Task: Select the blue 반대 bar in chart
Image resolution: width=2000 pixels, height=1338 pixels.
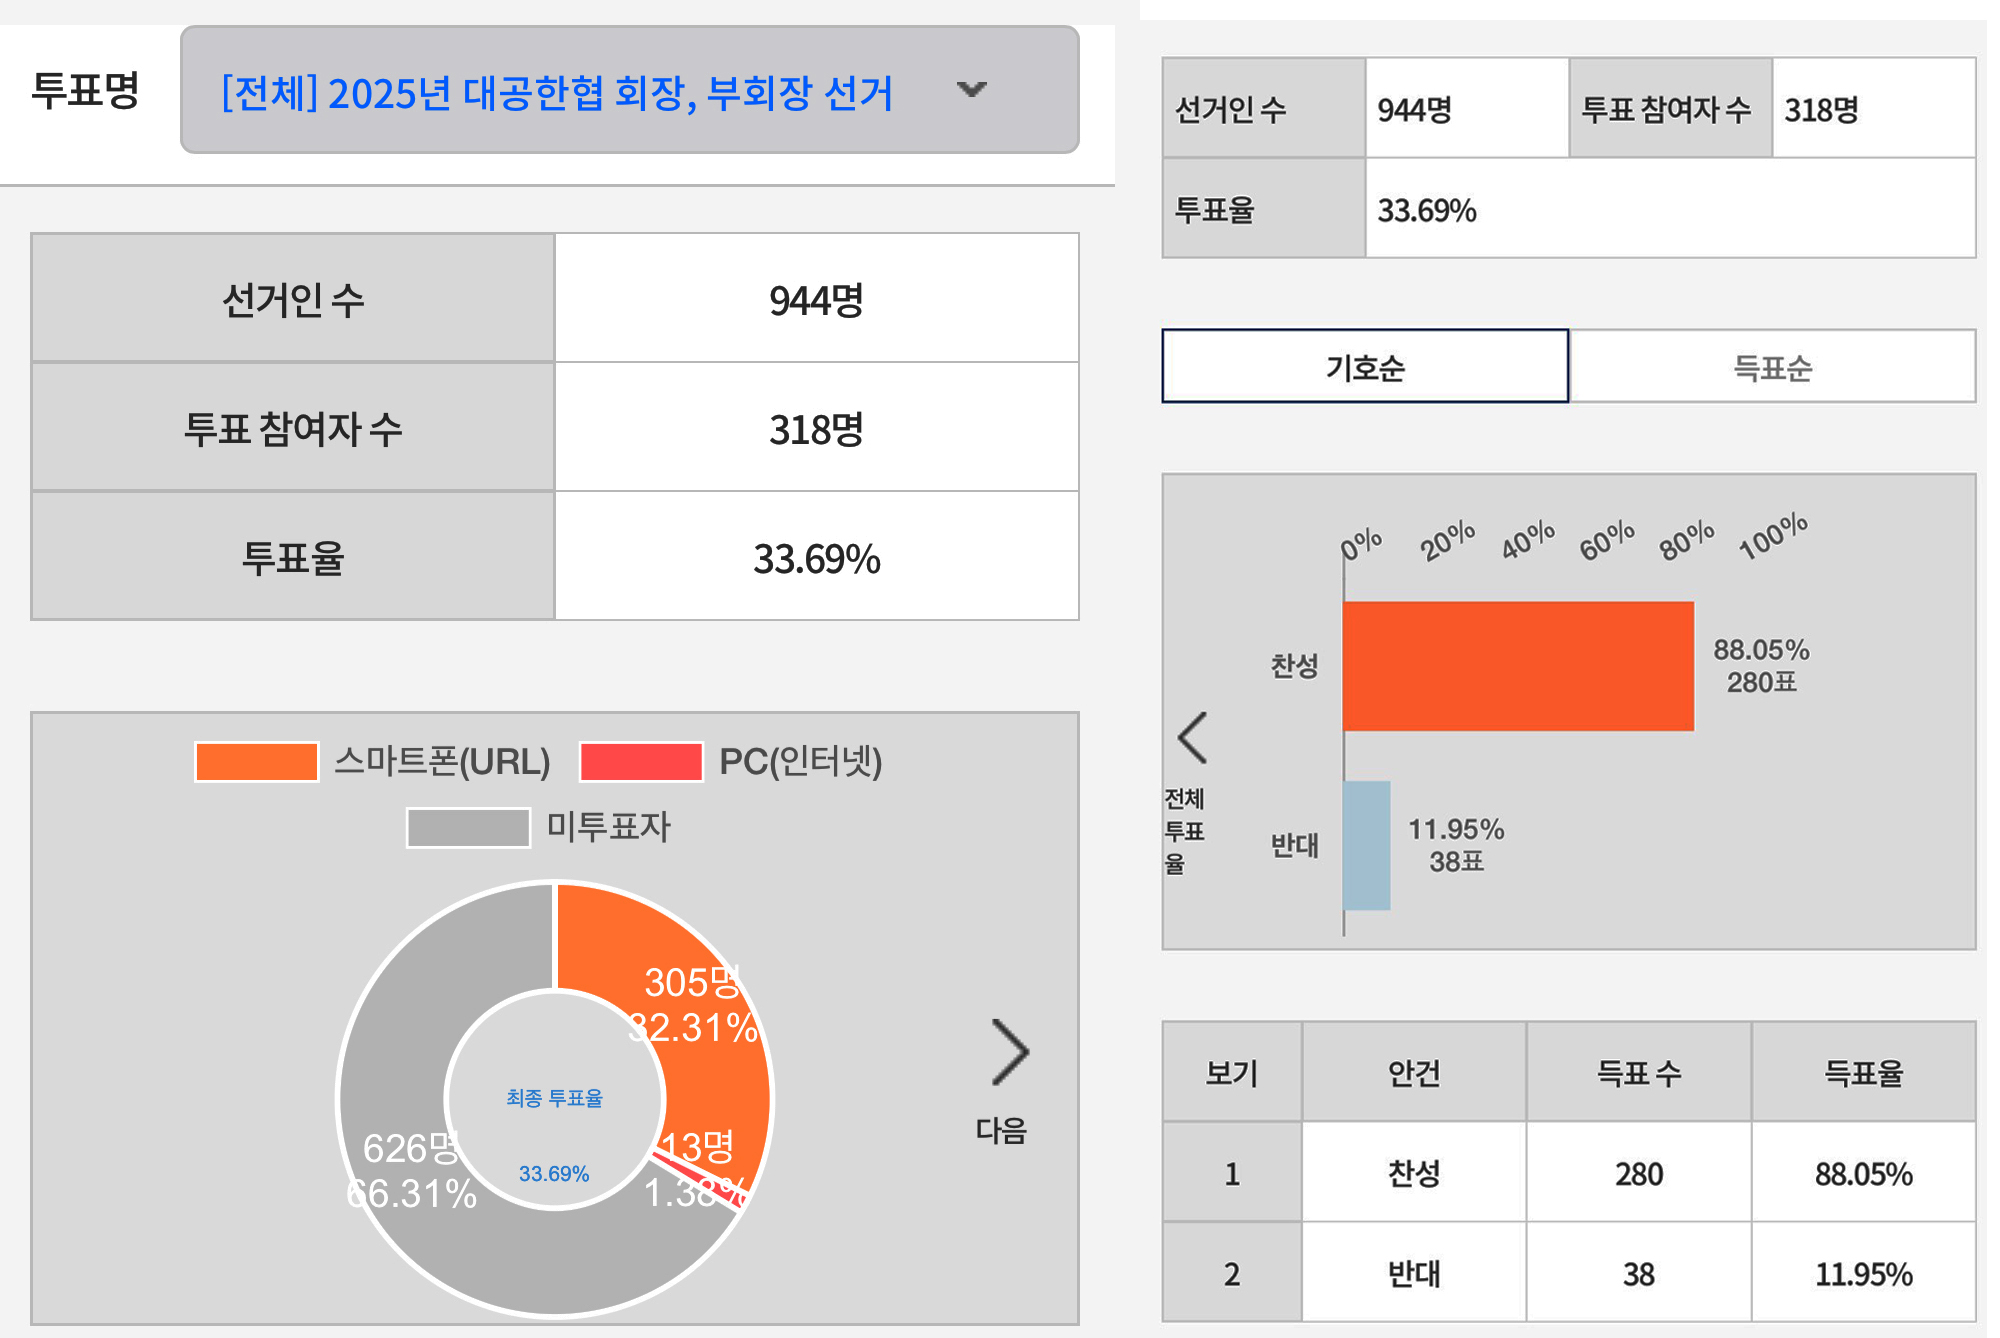Action: coord(1367,845)
